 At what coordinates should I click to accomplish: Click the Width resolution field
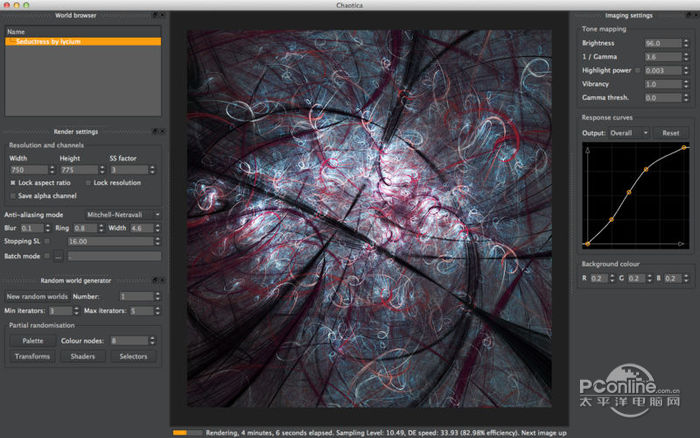(27, 170)
